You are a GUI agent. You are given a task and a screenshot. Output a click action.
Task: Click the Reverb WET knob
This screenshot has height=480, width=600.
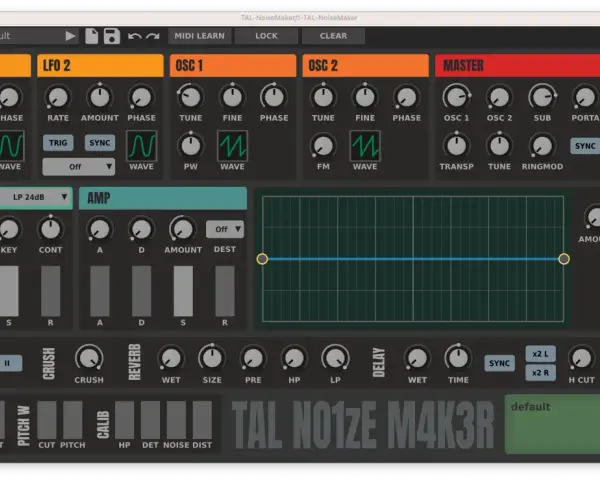click(171, 359)
